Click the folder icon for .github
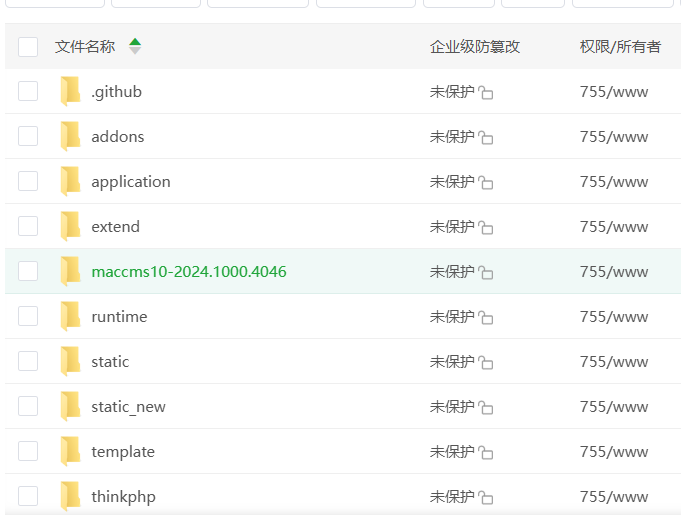 click(70, 91)
